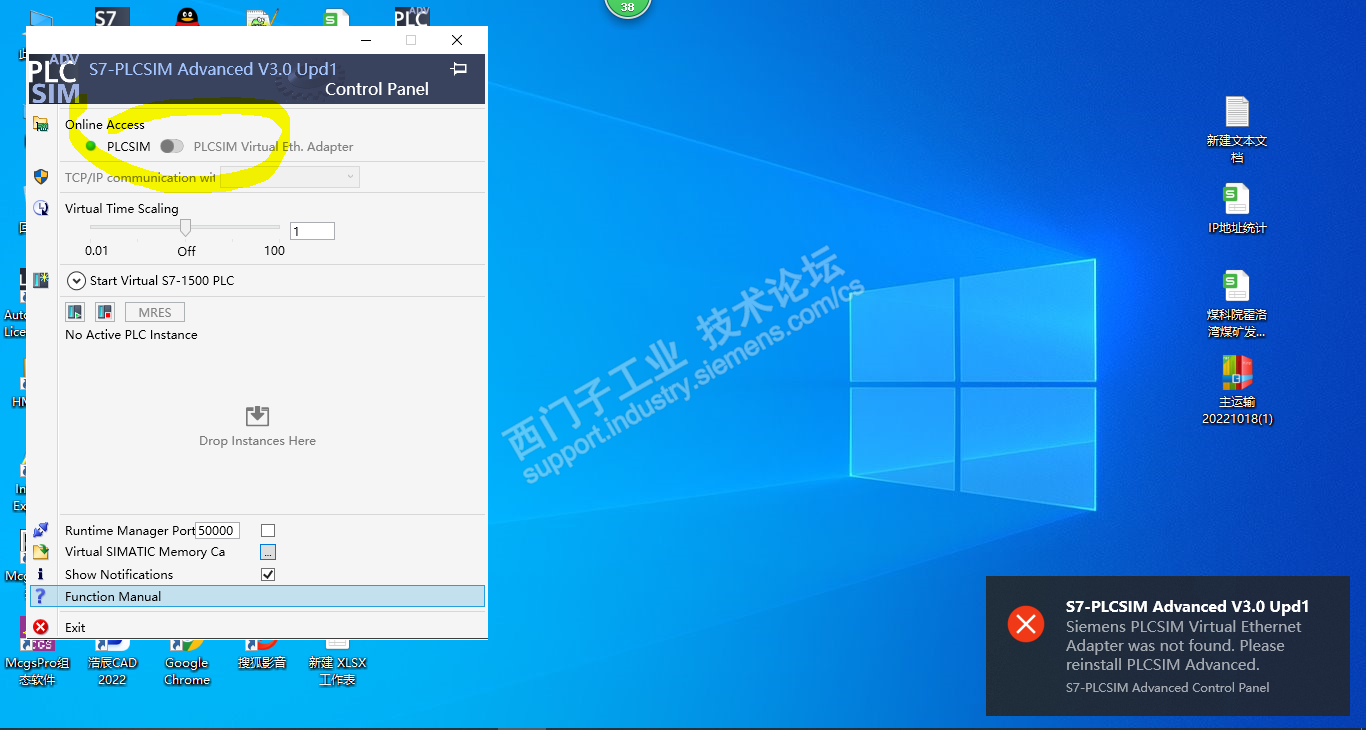This screenshot has height=730, width=1366.
Task: Click the Online Access network card icon
Action: click(41, 124)
